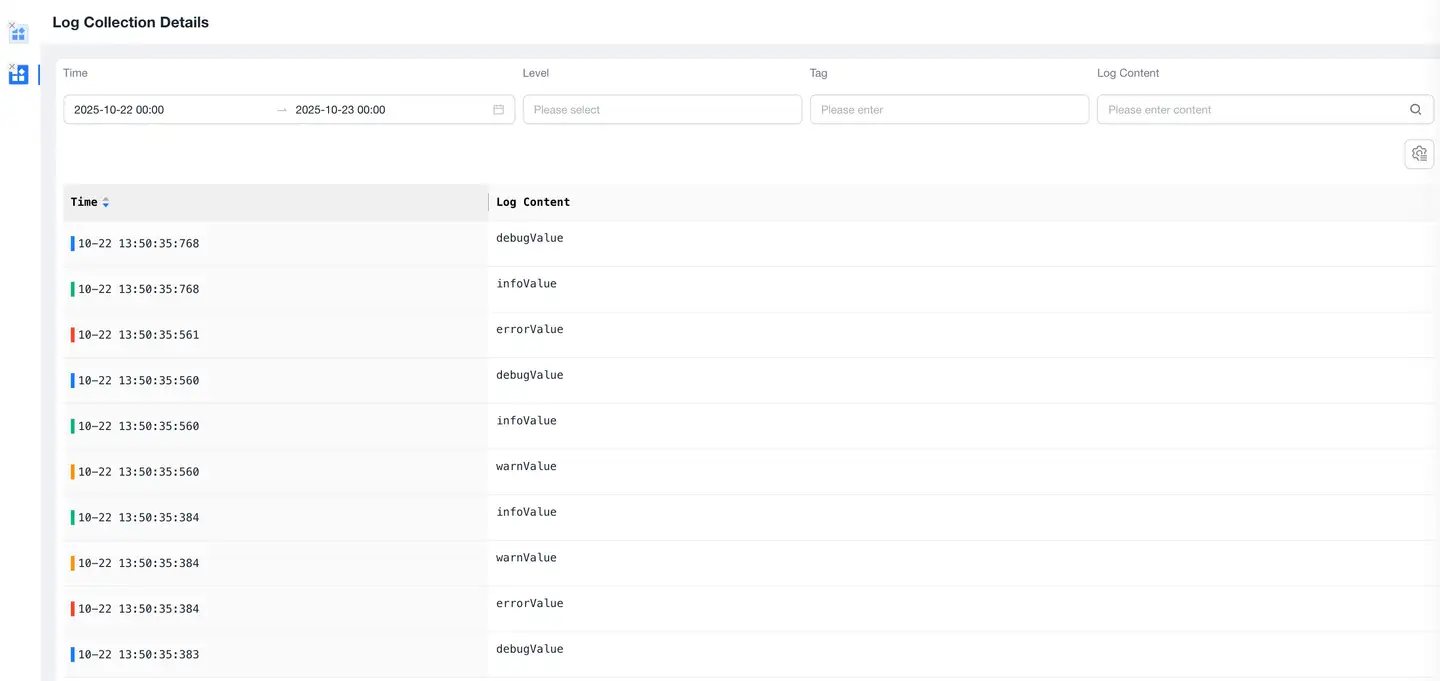Click the Log Content column header

tap(533, 202)
